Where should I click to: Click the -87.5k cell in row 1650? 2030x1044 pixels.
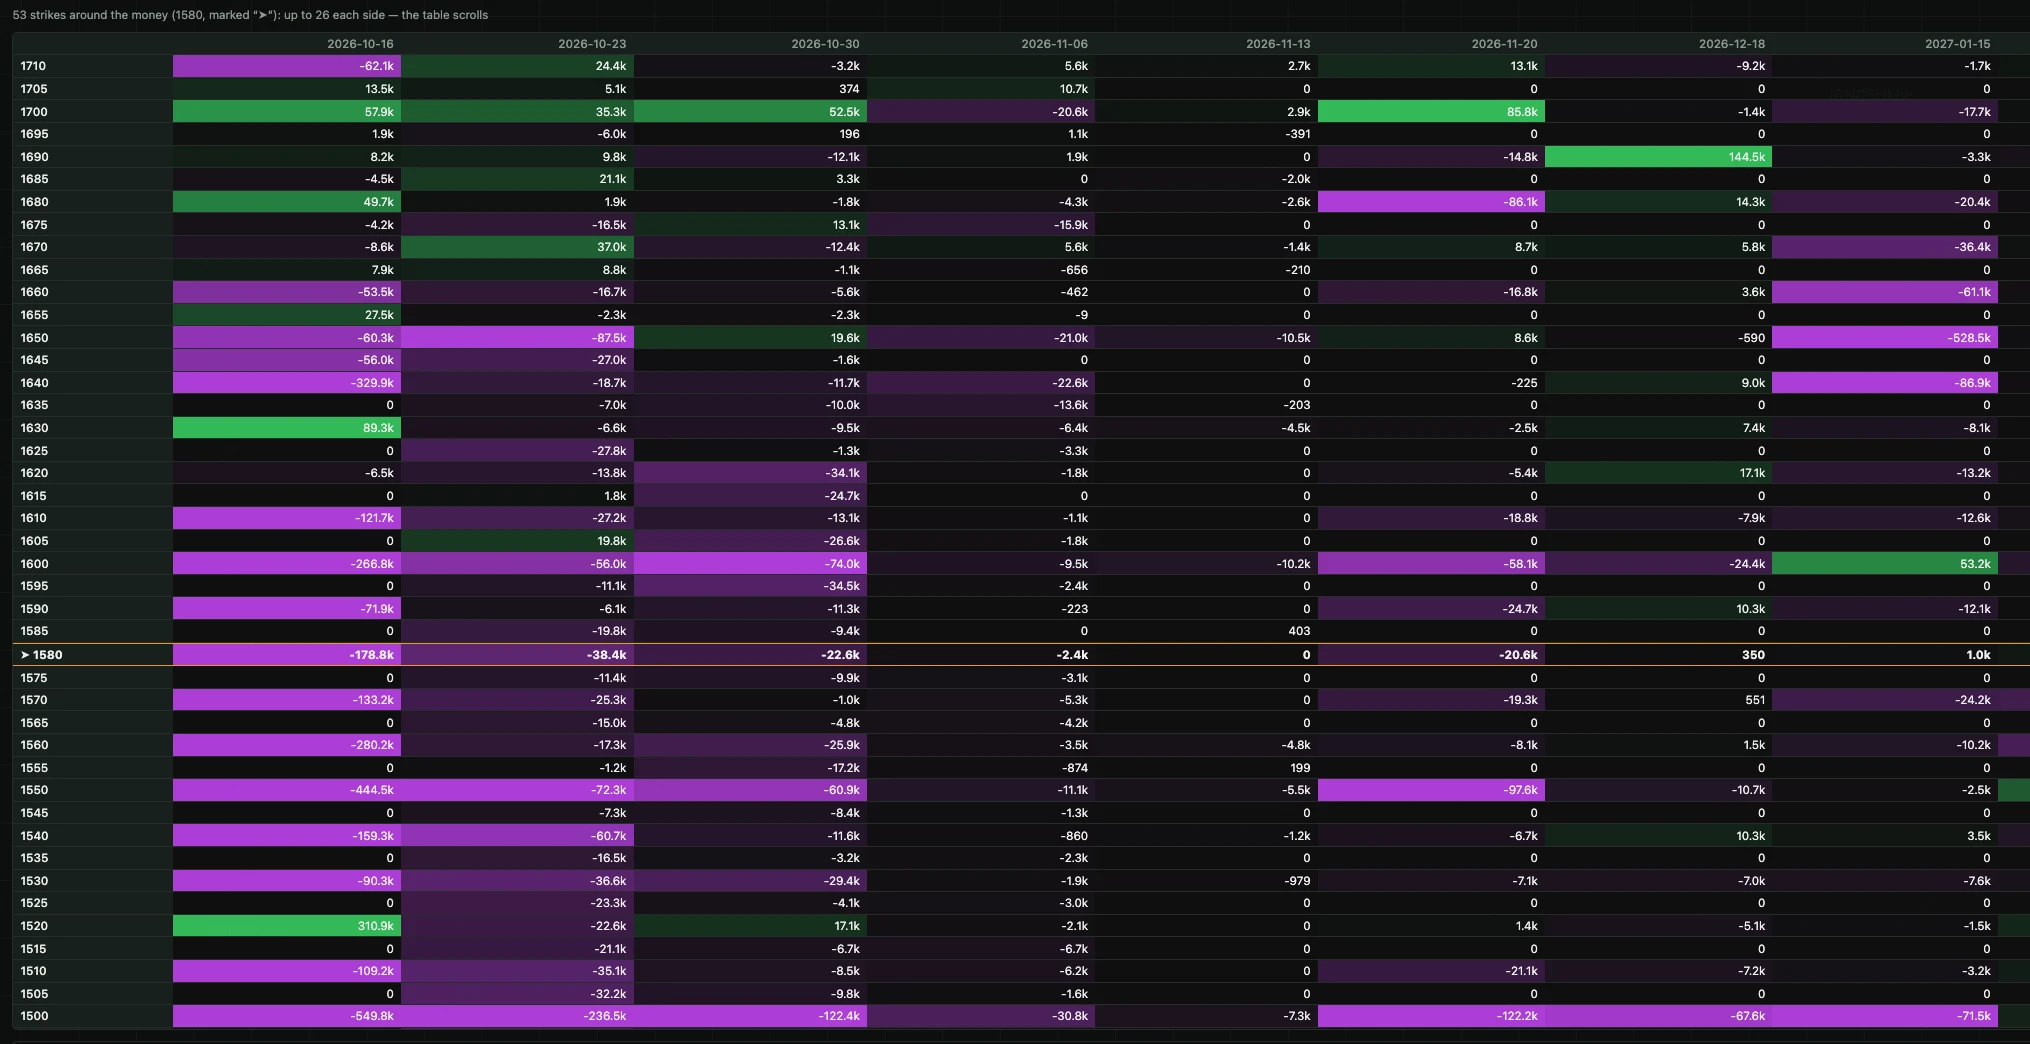click(517, 338)
